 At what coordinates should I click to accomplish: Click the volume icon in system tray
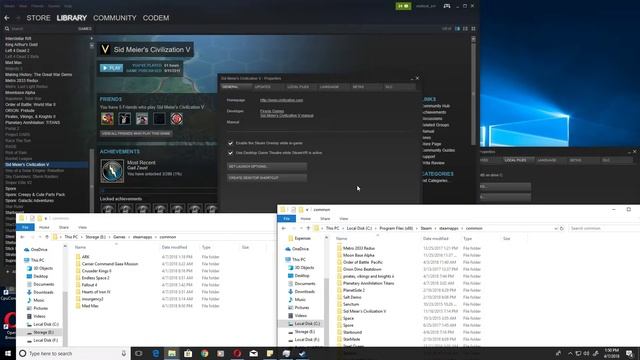(x=587, y=353)
